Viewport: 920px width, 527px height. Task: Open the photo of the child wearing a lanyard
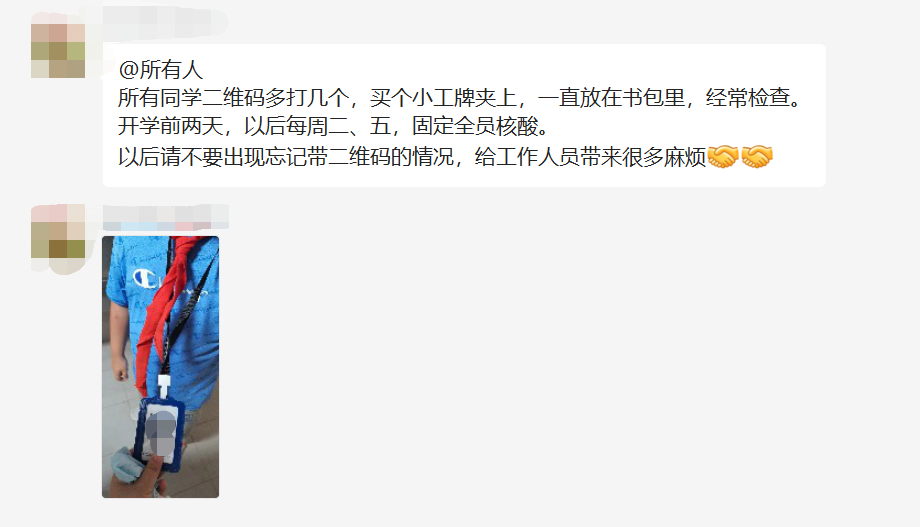point(160,367)
